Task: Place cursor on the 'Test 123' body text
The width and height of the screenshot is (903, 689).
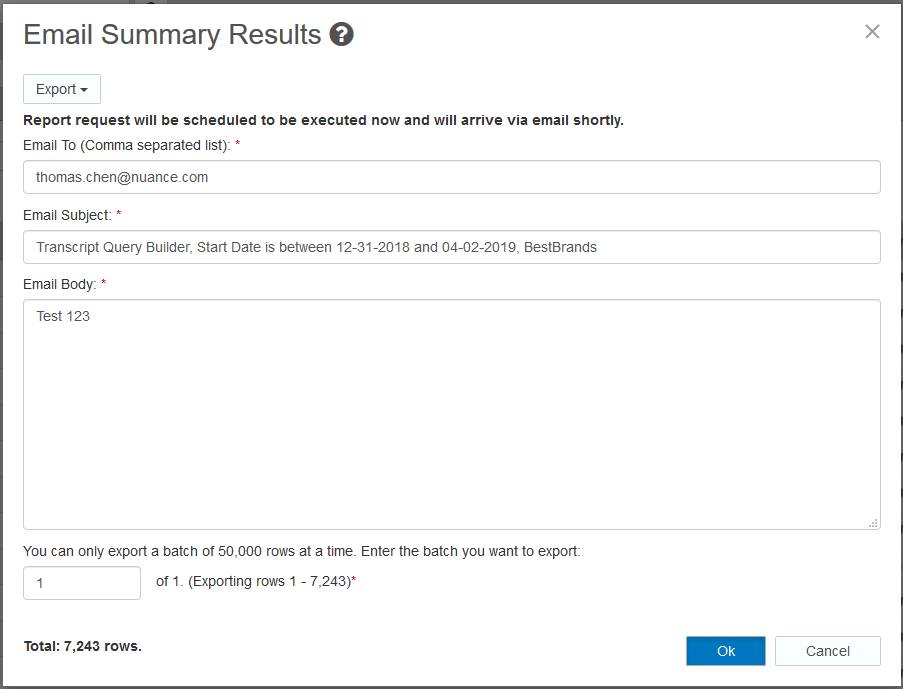Action: 63,316
